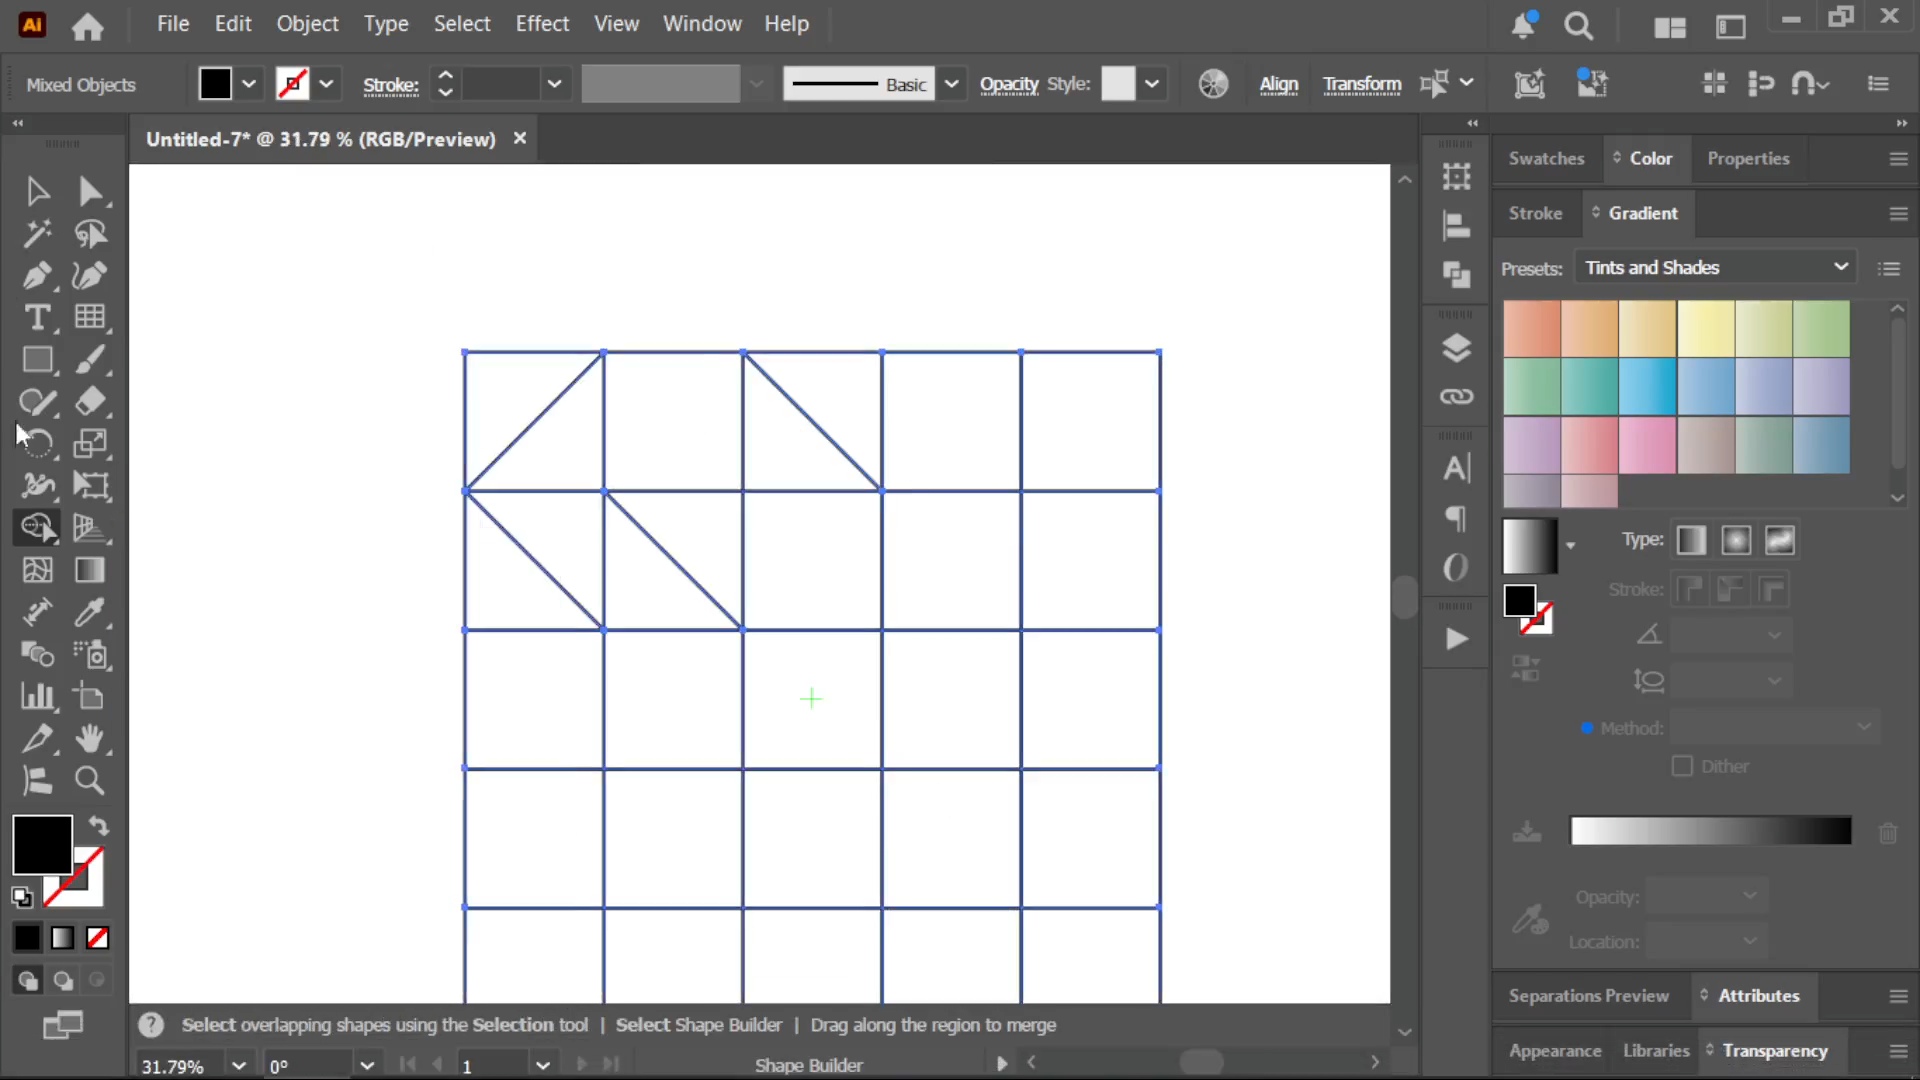Close the Untitled-7 document tab
The height and width of the screenshot is (1080, 1920).
point(520,138)
